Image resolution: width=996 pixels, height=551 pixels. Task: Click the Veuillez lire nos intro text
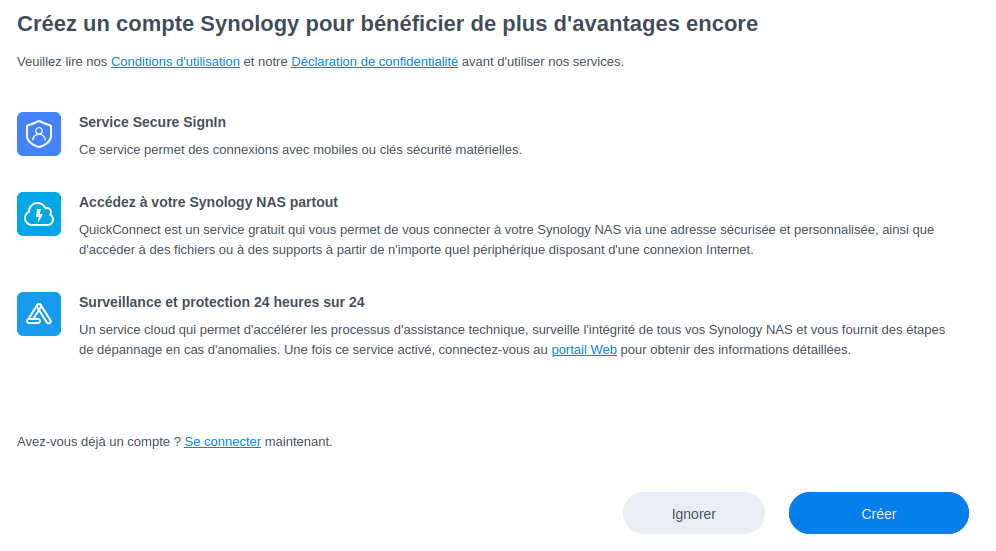pos(62,62)
